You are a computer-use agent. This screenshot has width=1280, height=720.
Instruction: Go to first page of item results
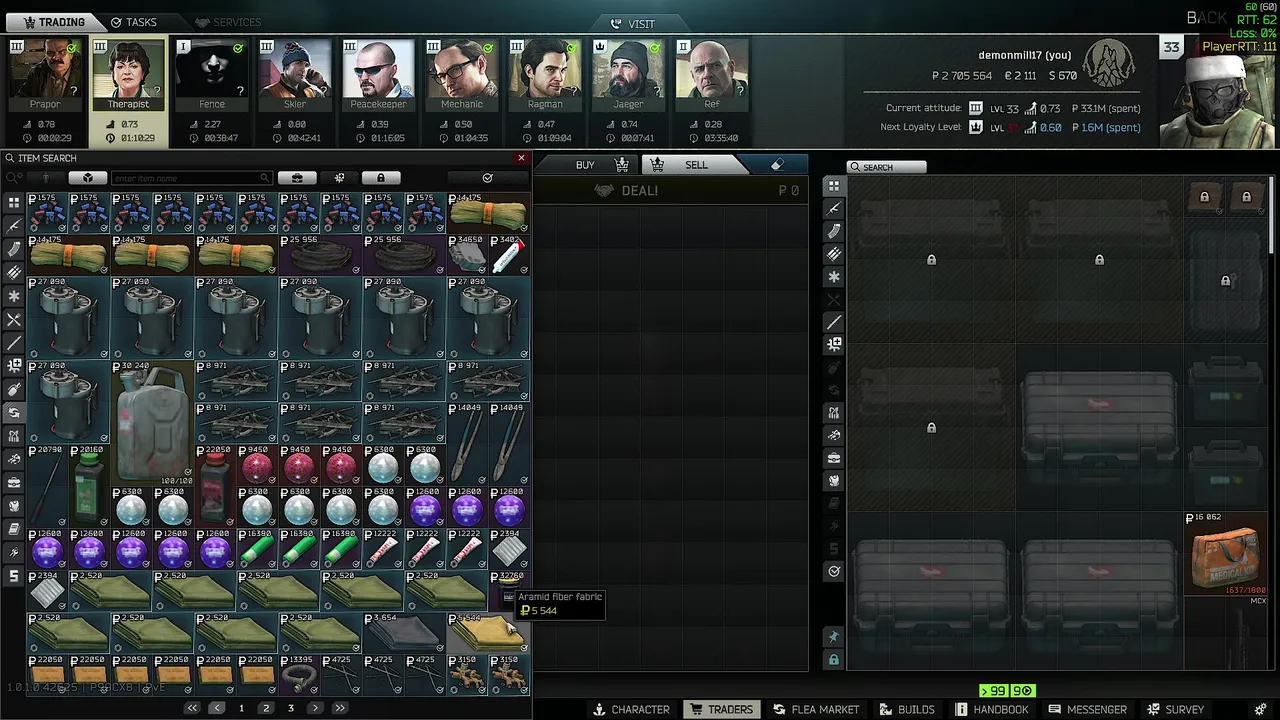[192, 708]
